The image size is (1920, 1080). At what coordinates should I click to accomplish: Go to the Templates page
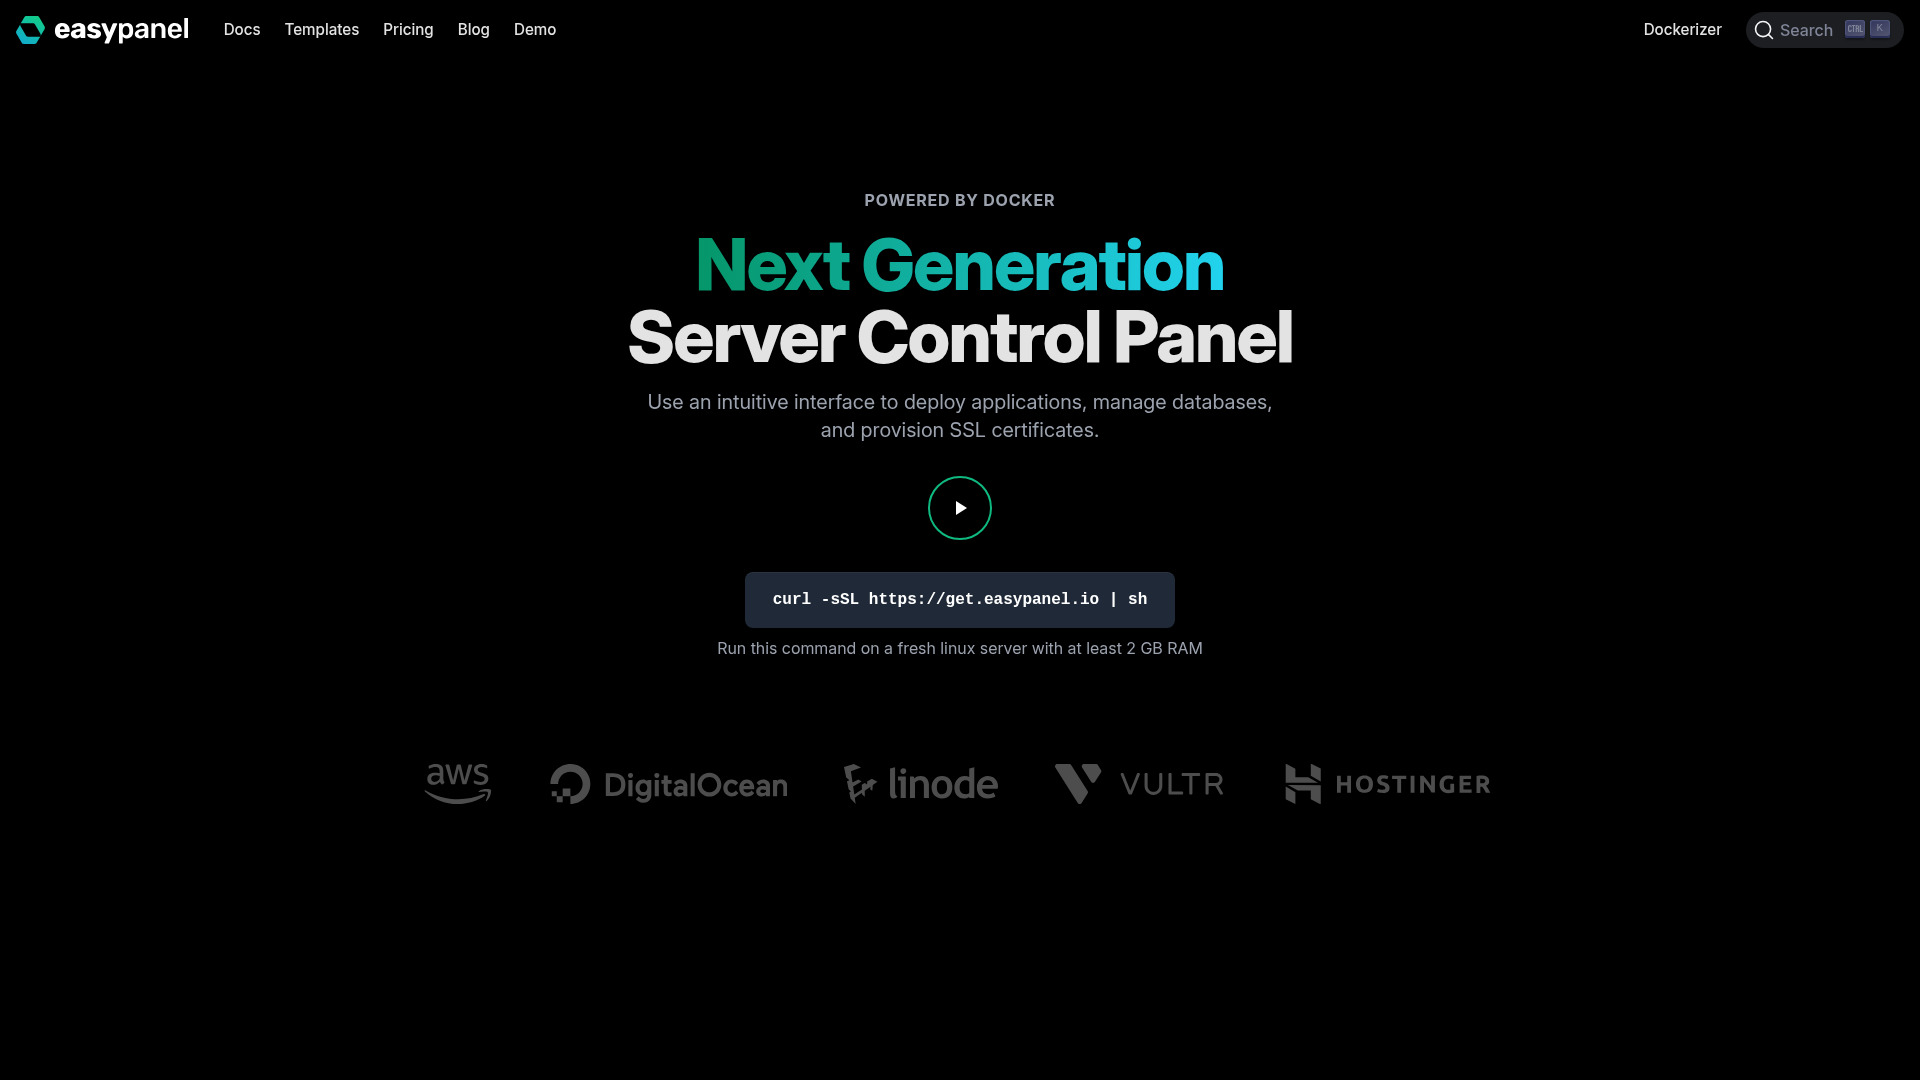(322, 30)
